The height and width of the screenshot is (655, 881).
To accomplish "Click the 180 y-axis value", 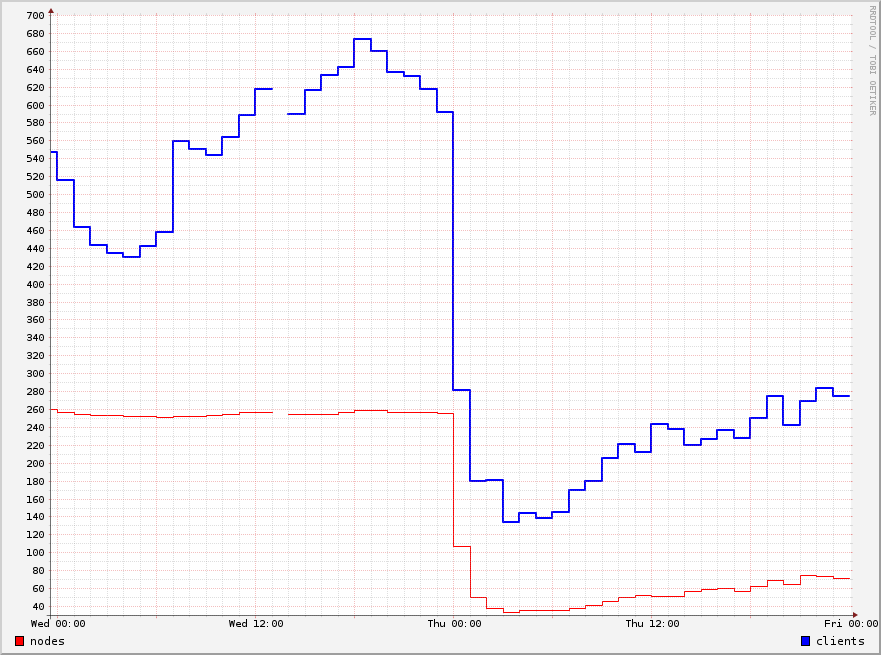I will (35, 481).
